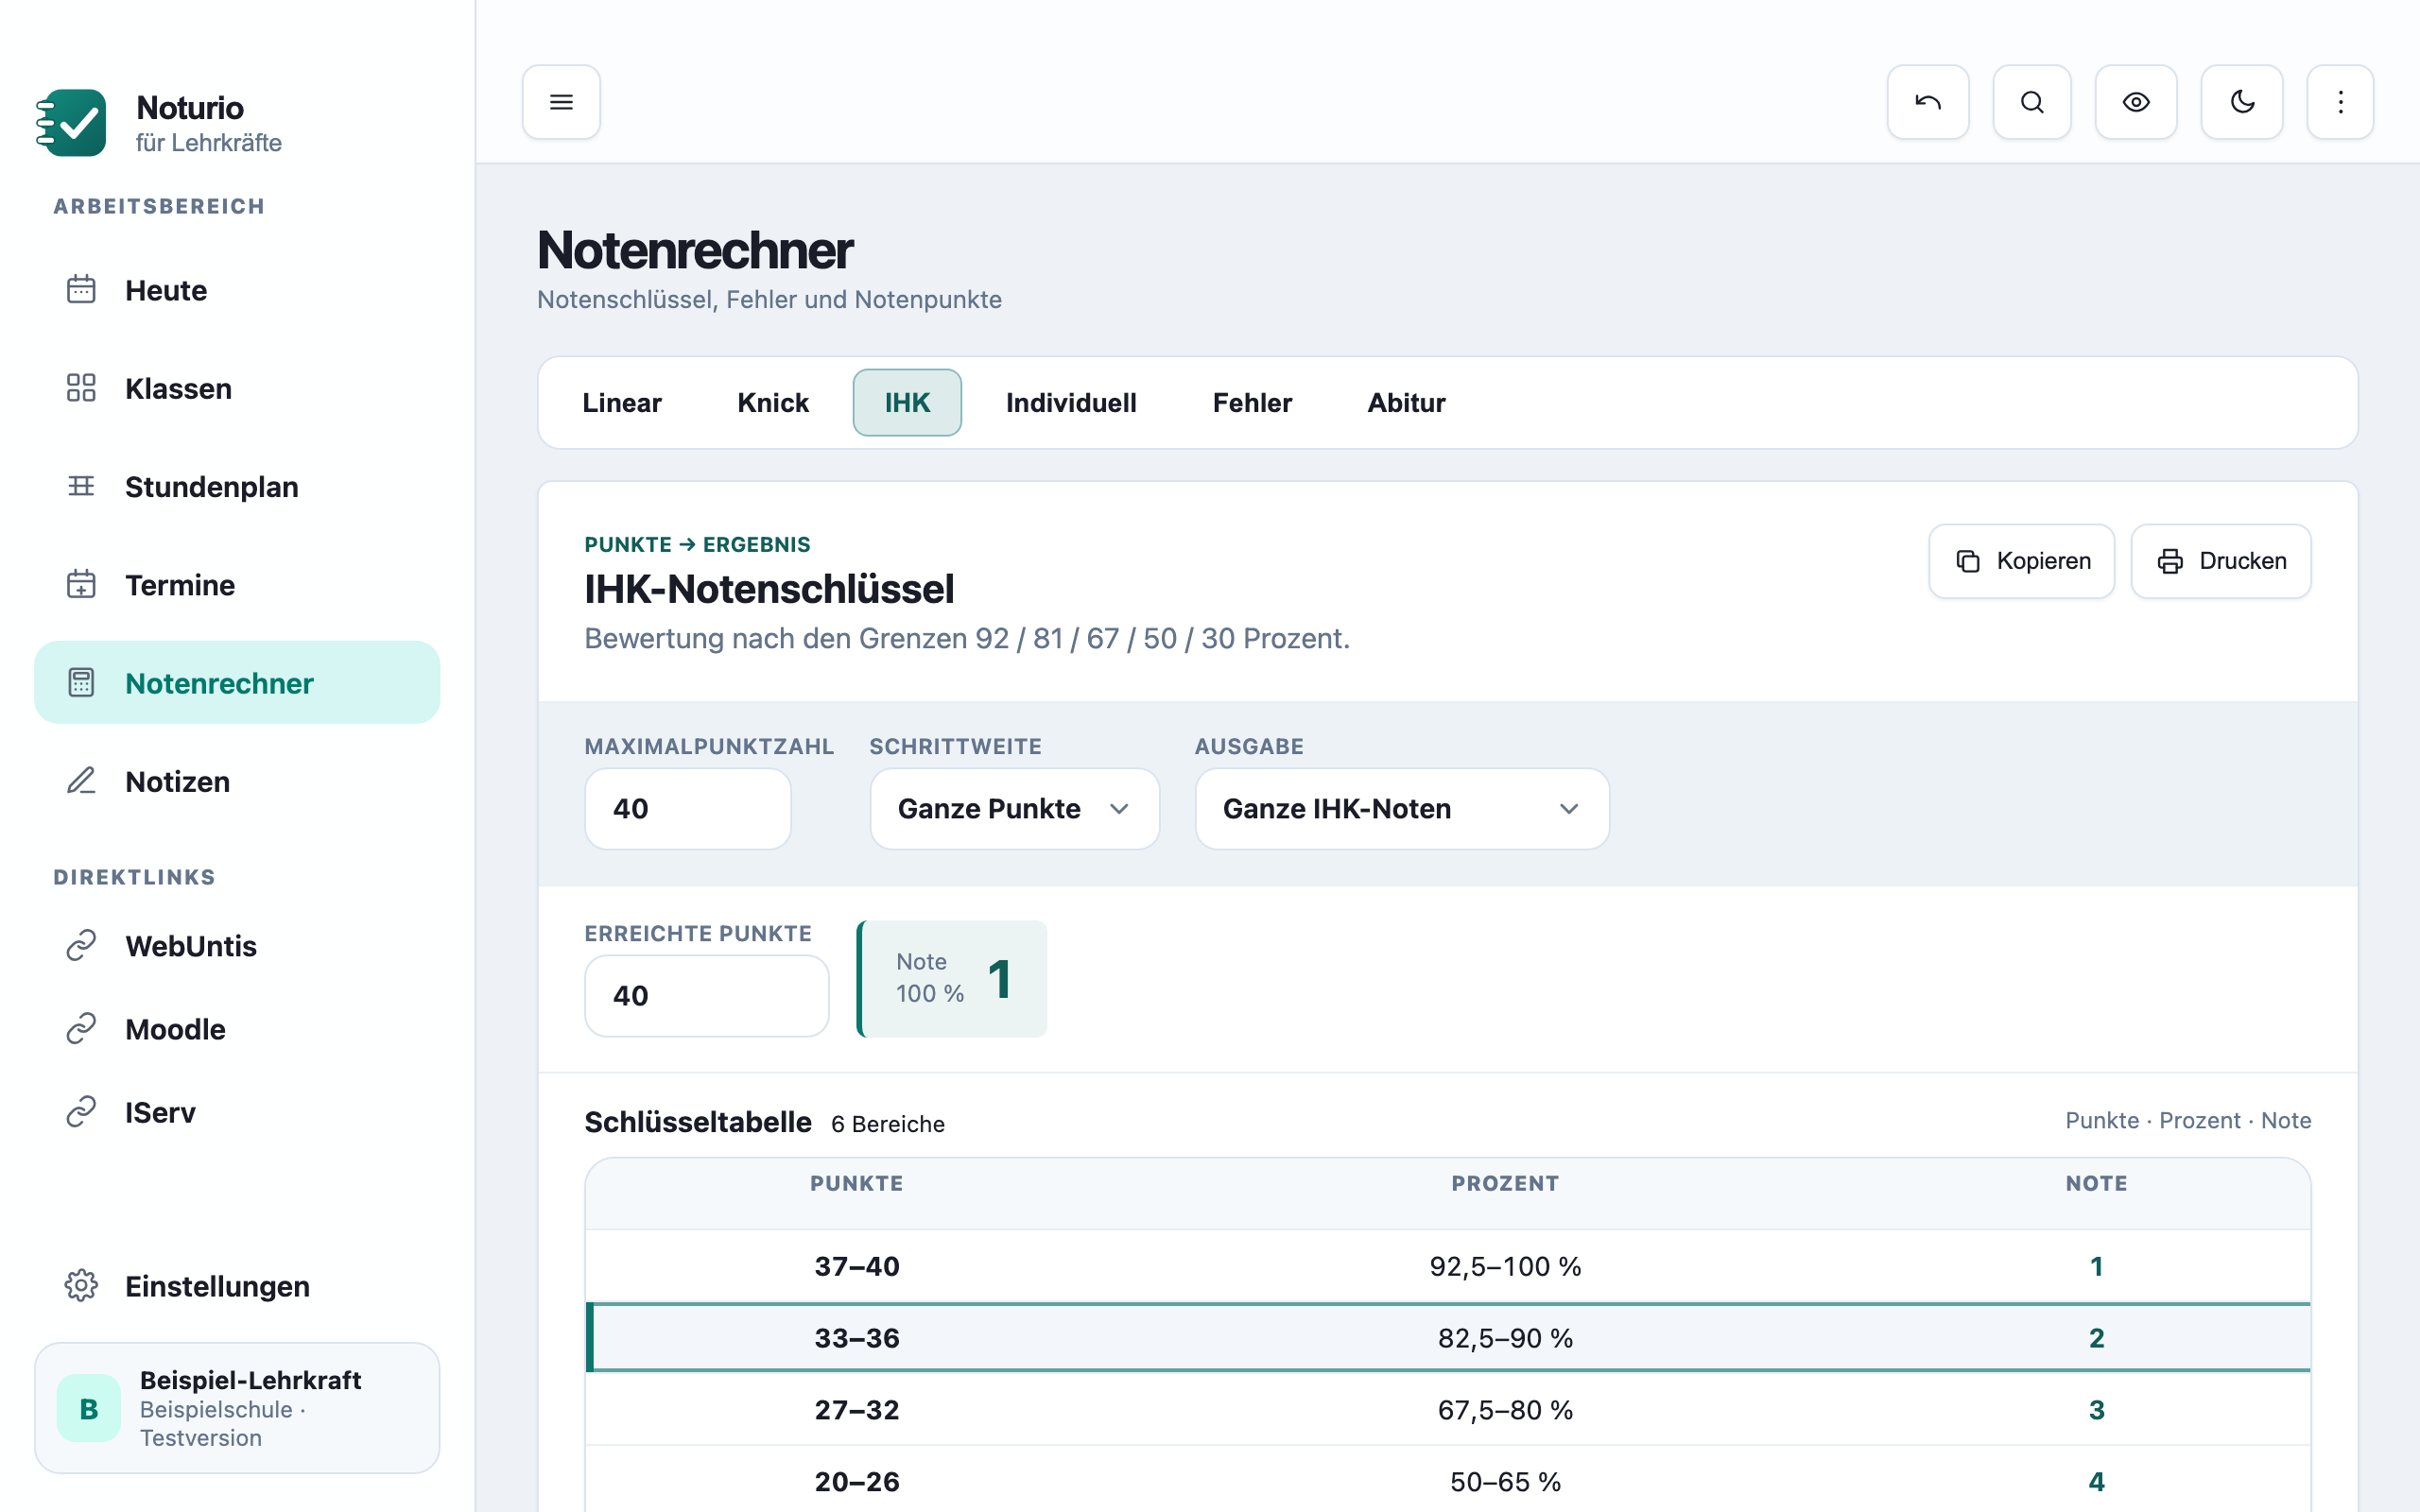Image resolution: width=2420 pixels, height=1512 pixels.
Task: Click the IHK-Notenschlüssel heading
Action: 769,589
